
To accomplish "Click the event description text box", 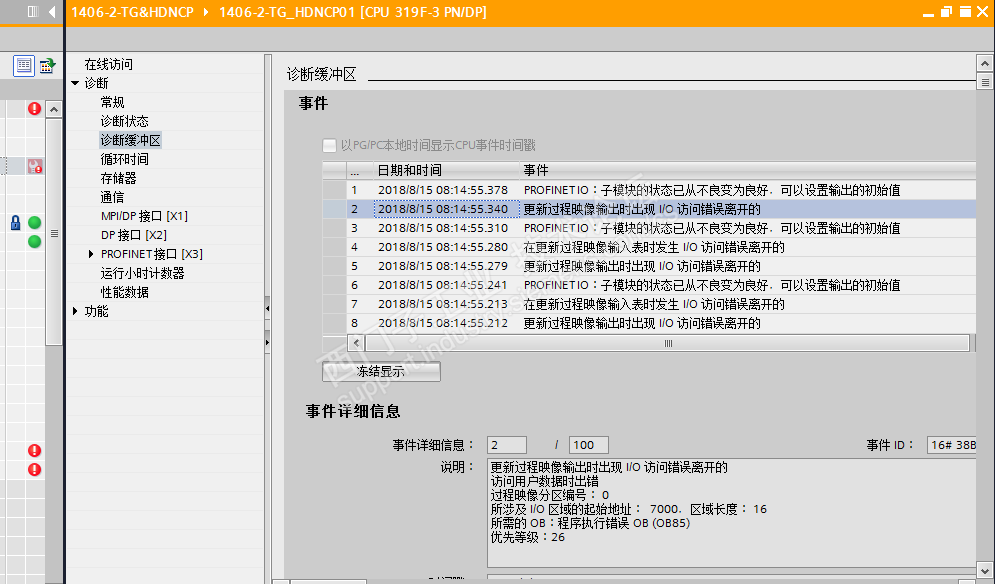I will [731, 512].
